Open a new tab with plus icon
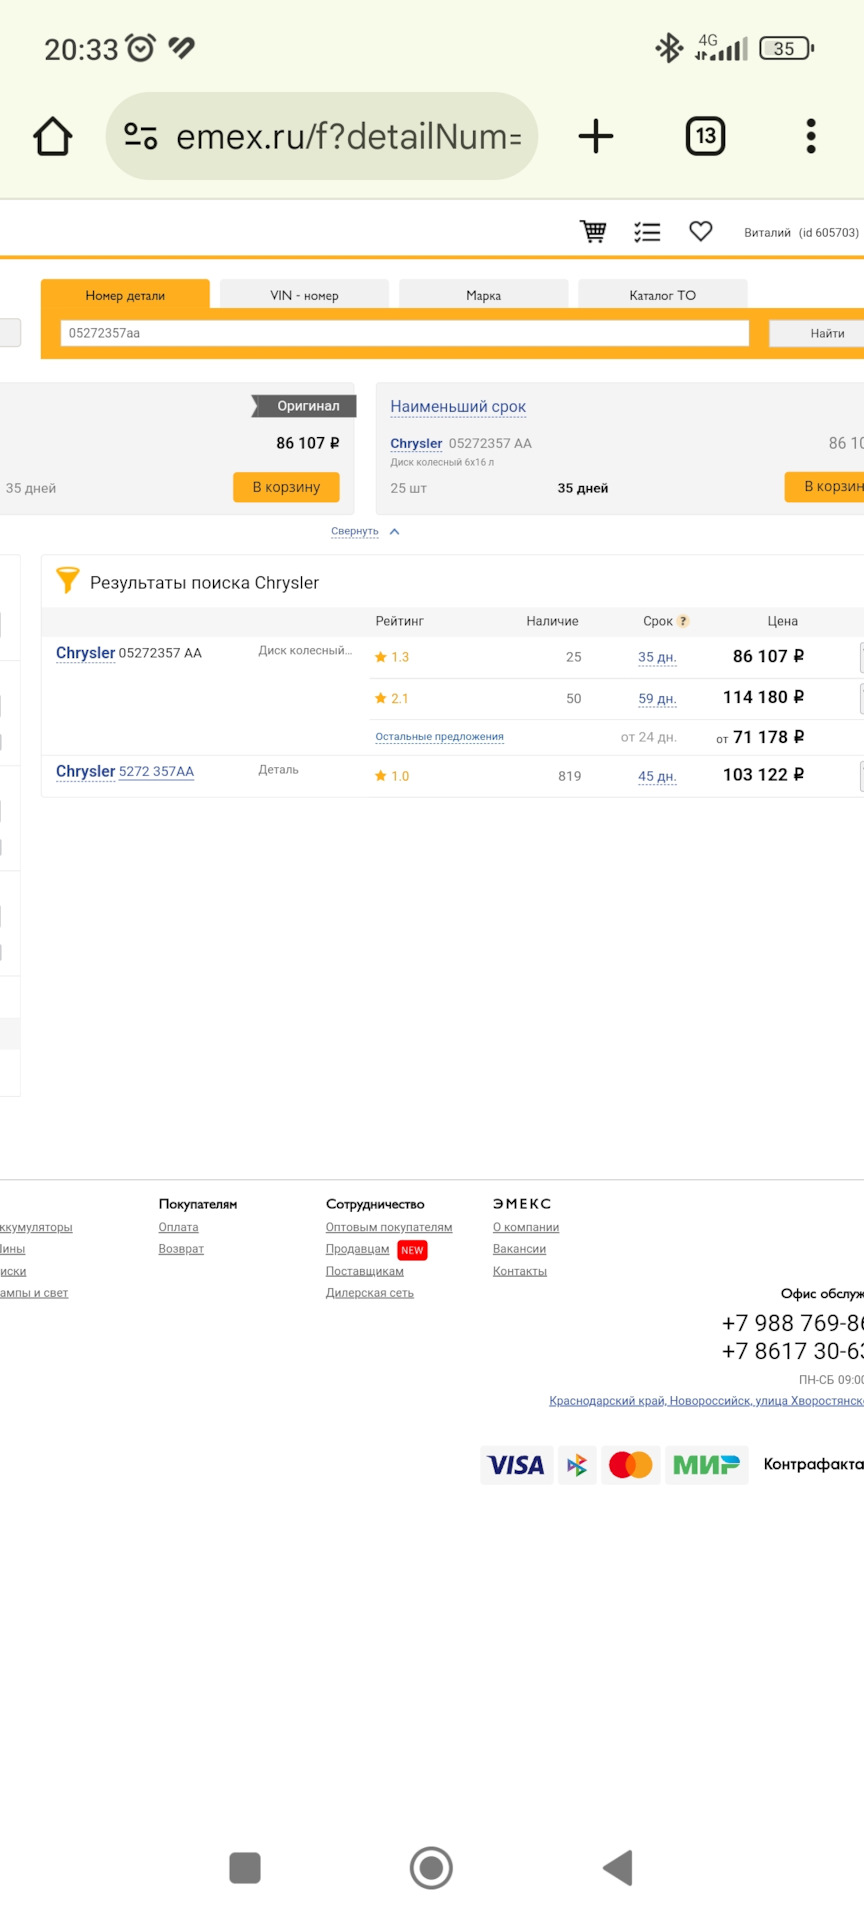Viewport: 864px width, 1920px height. click(596, 136)
